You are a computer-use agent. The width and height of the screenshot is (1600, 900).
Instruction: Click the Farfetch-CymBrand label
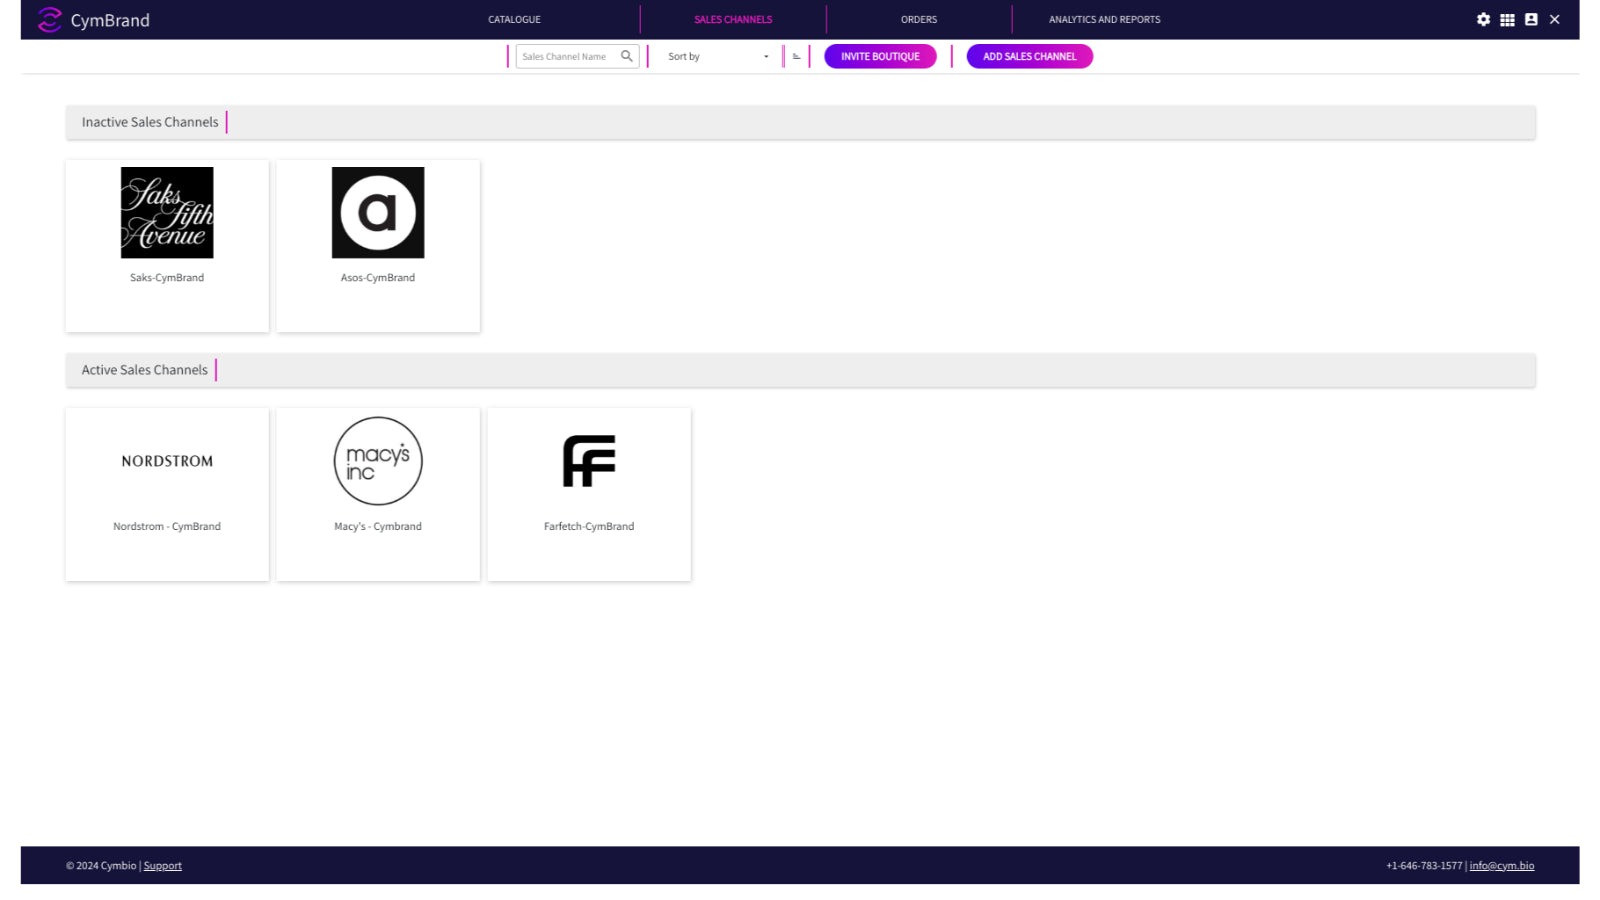tap(589, 526)
